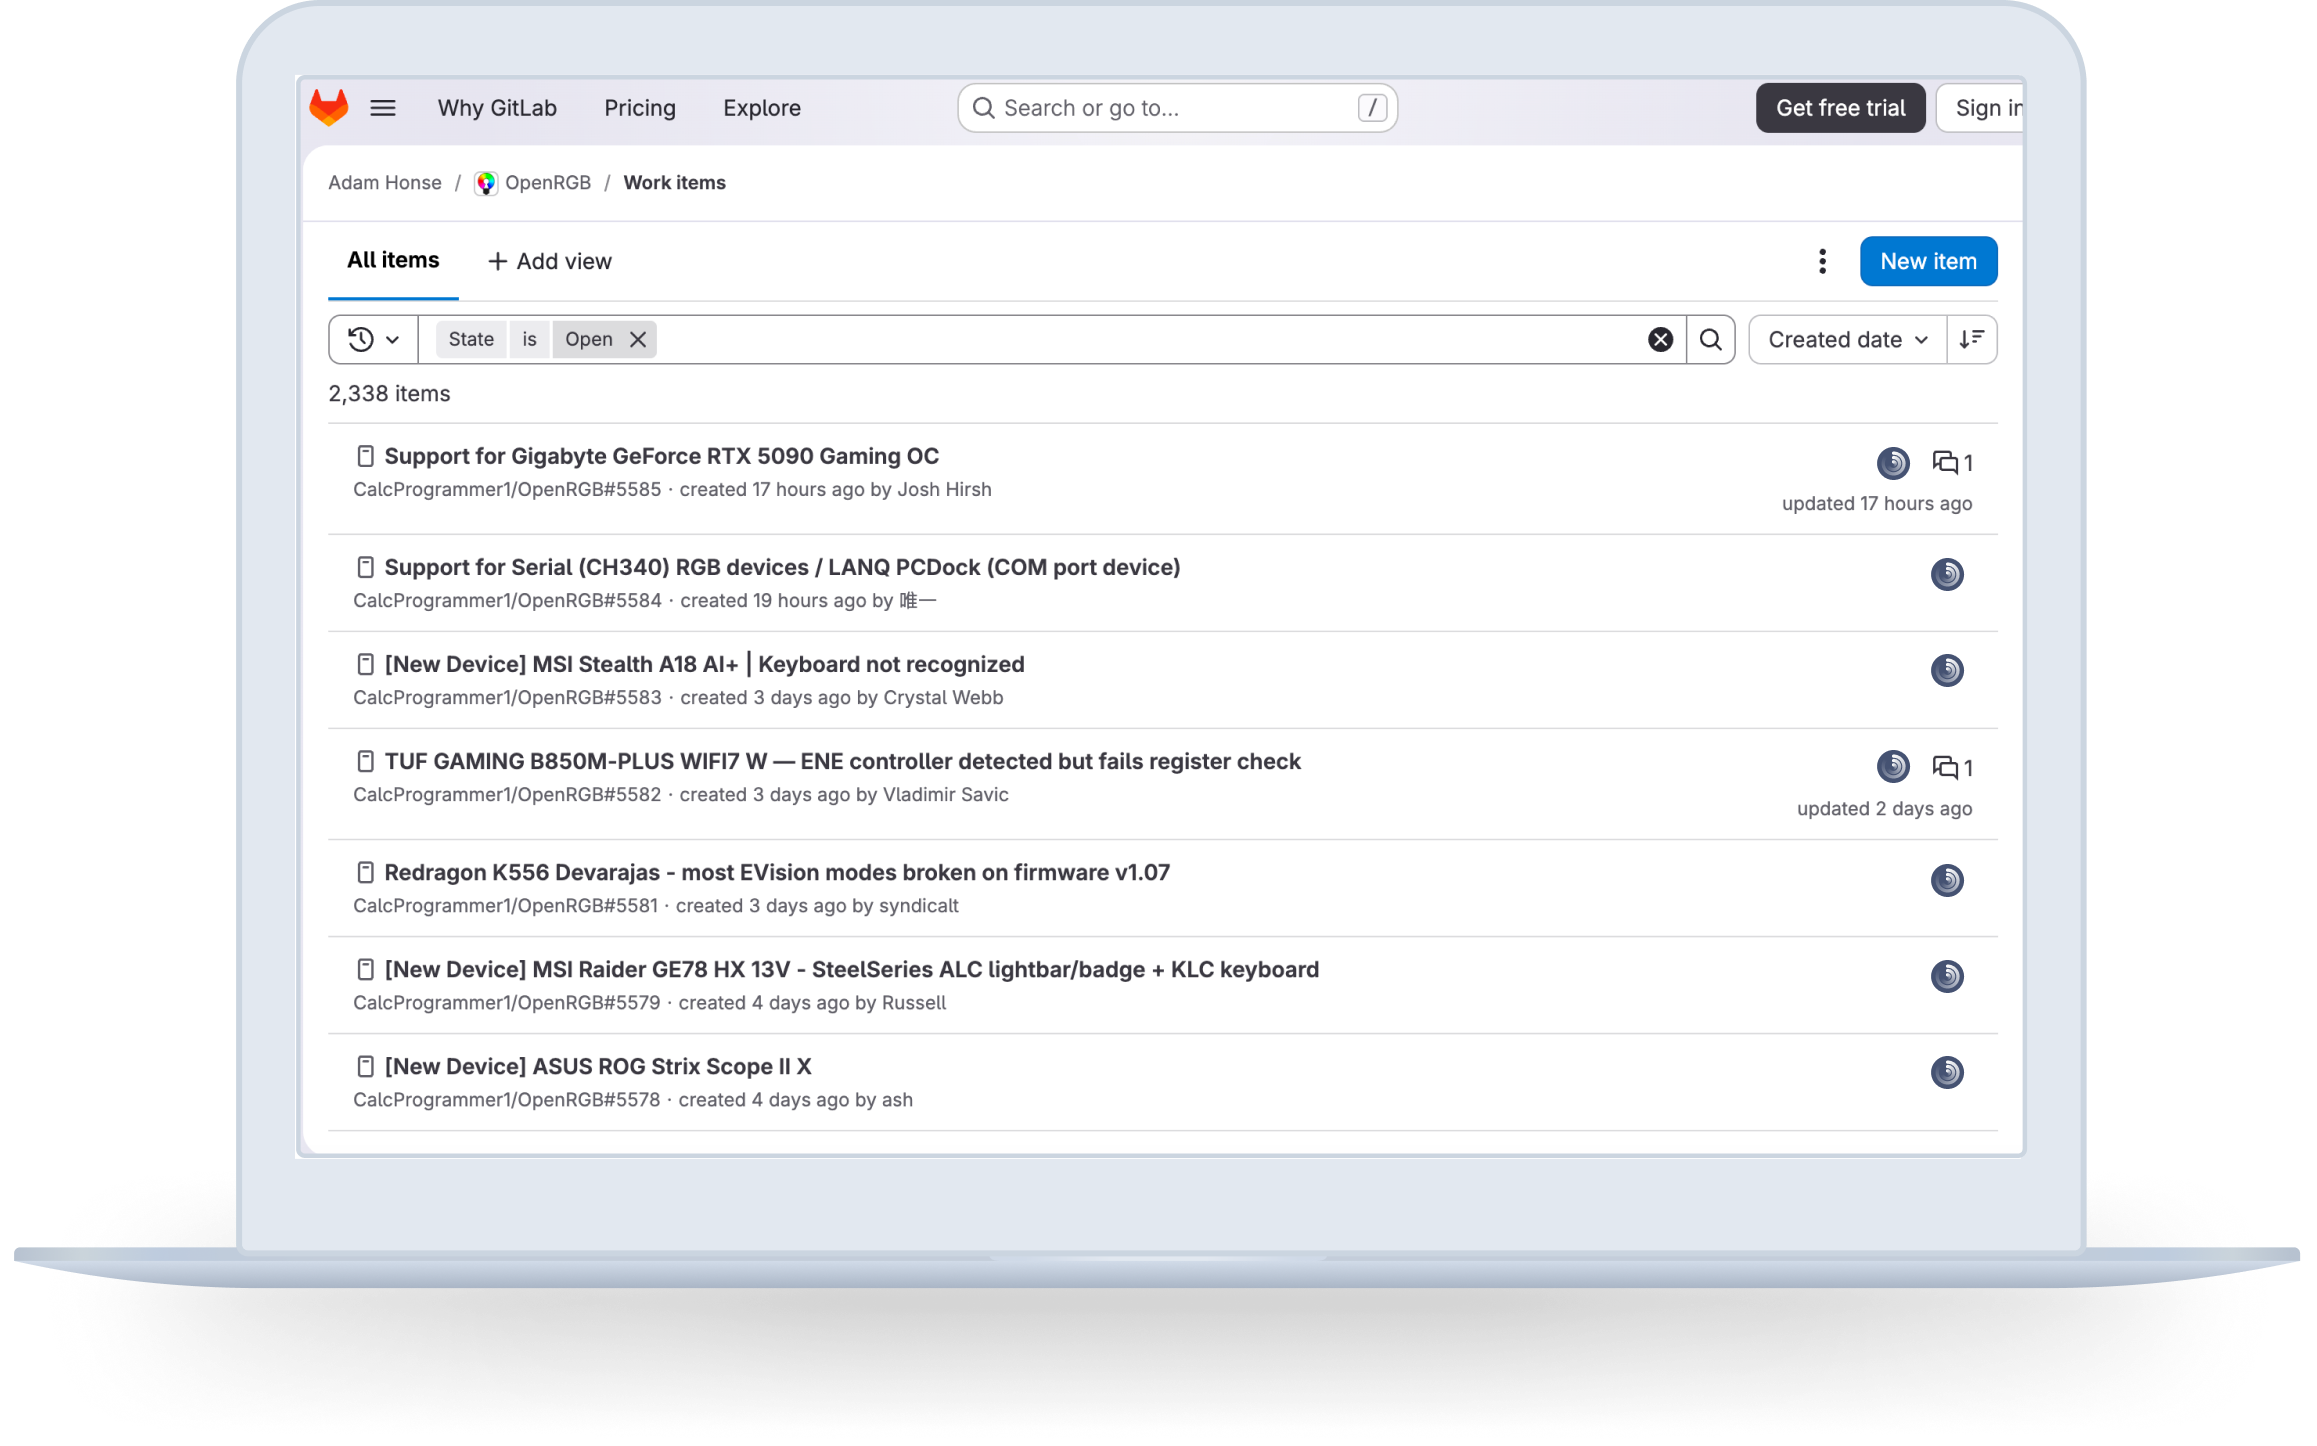Click assignee avatar on TUF GAMING B850M row
The height and width of the screenshot is (1446, 2317).
tap(1892, 767)
